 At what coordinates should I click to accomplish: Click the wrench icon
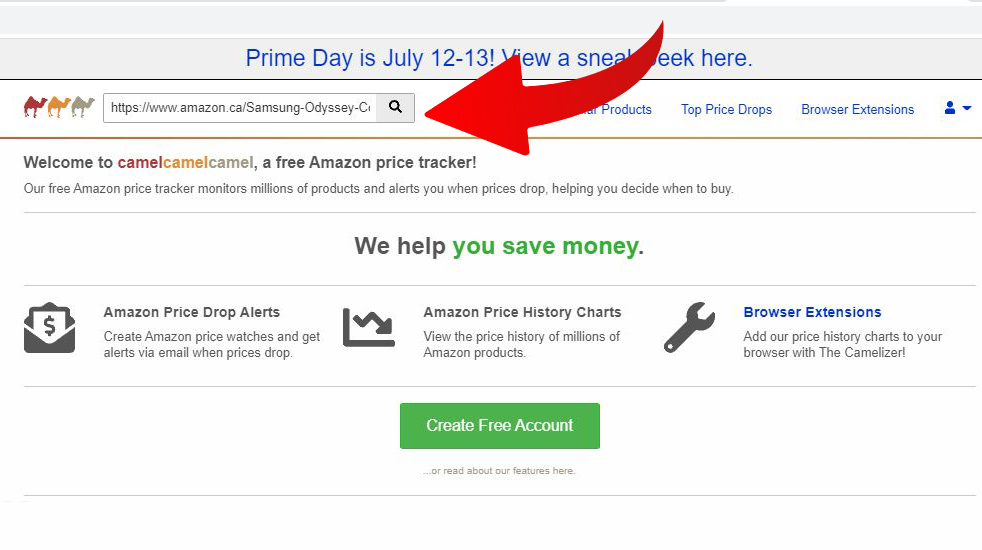tap(689, 328)
